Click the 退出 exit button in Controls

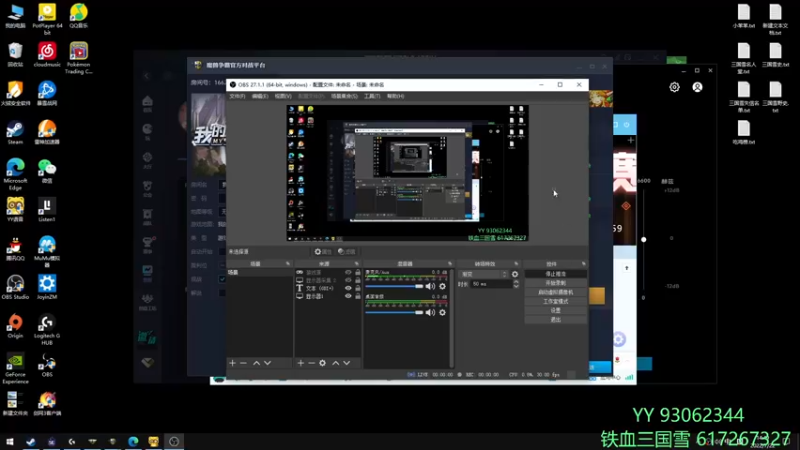(x=556, y=320)
